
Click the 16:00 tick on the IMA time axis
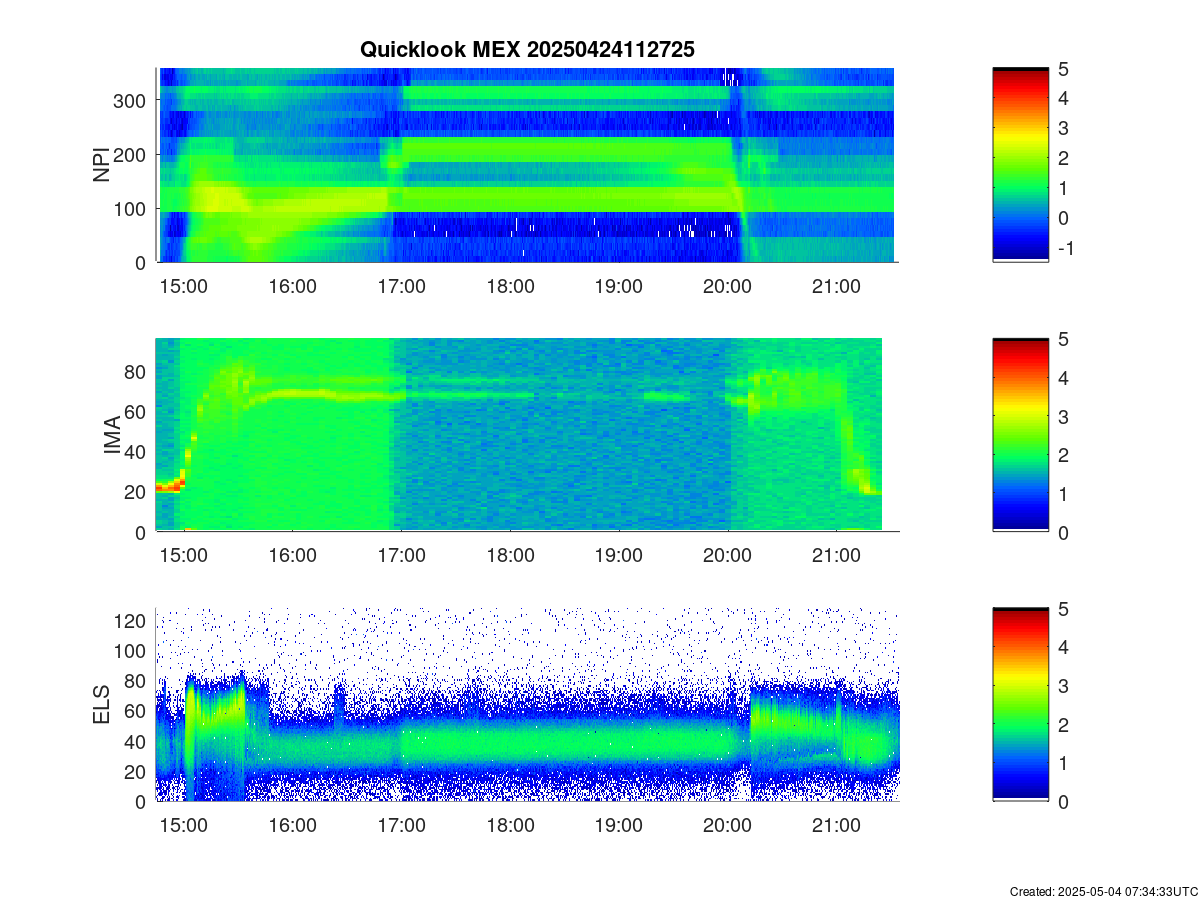292,555
